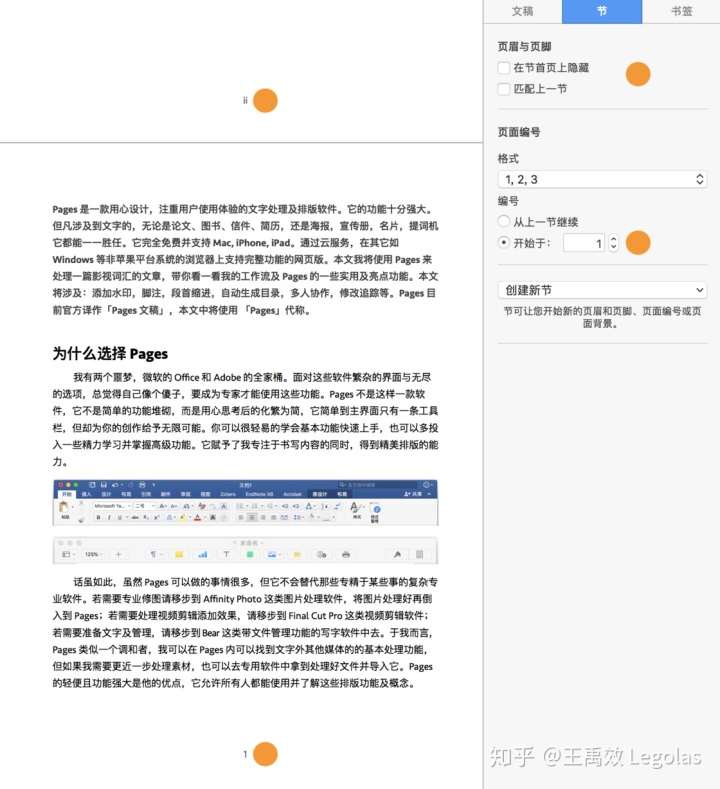Viewport: 720px width, 789px height.
Task: Click the paragraph starting with 我有两个噩梦
Action: 245,419
